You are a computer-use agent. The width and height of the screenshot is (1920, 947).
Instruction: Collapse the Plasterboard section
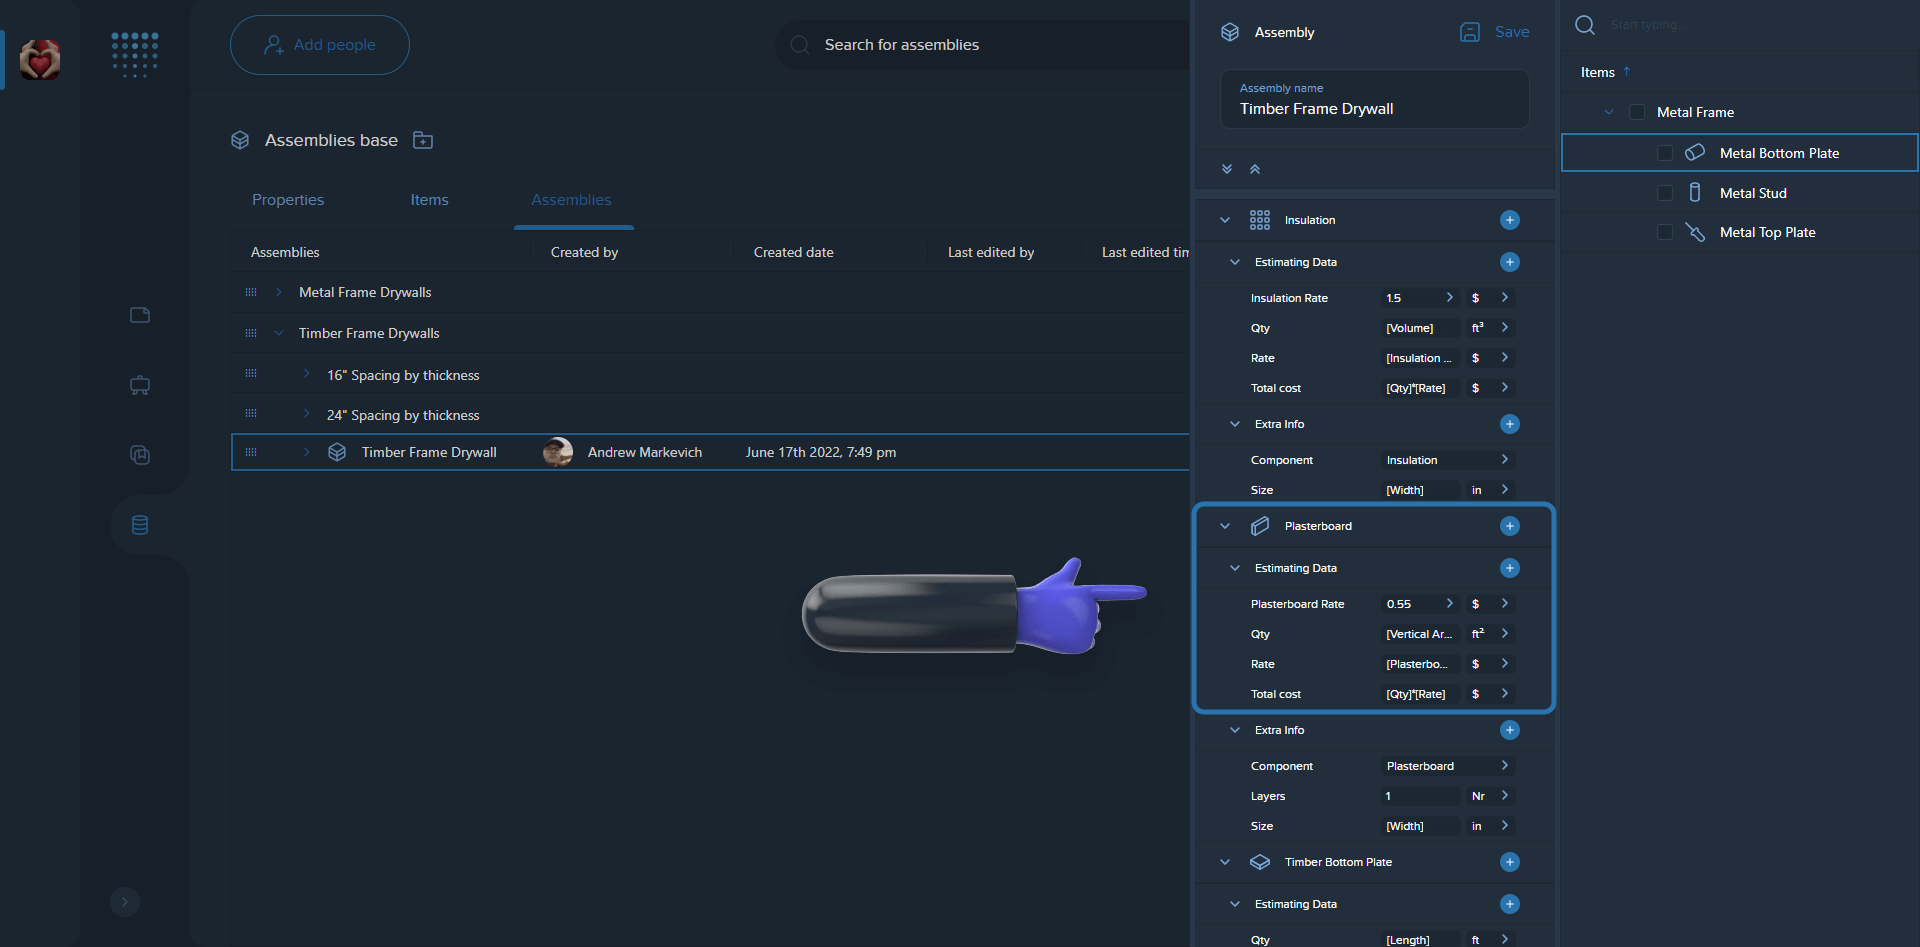(1225, 526)
